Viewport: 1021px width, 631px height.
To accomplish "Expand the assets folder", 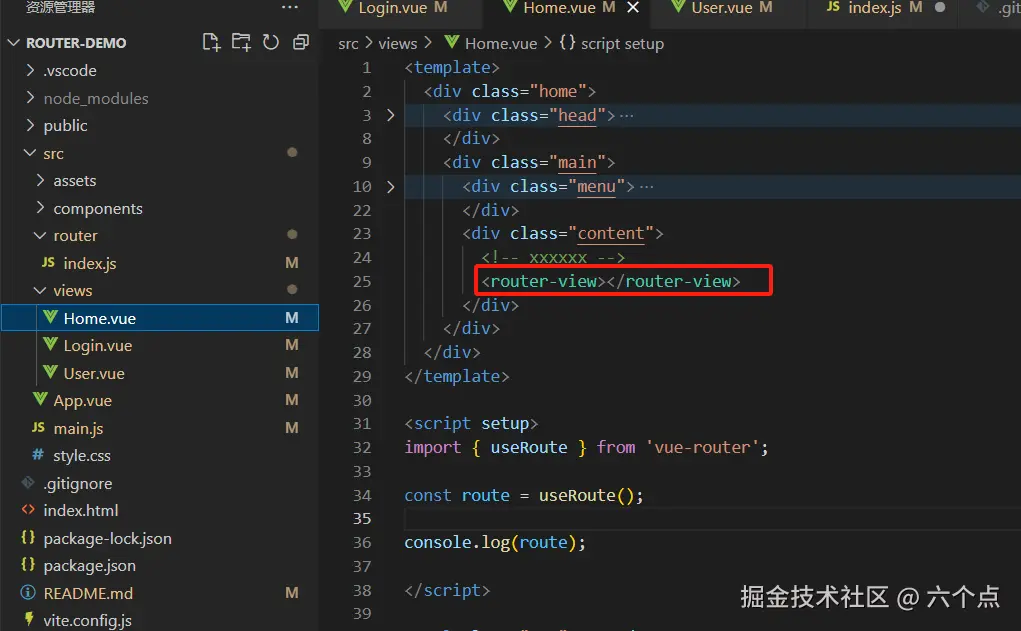I will (x=40, y=180).
